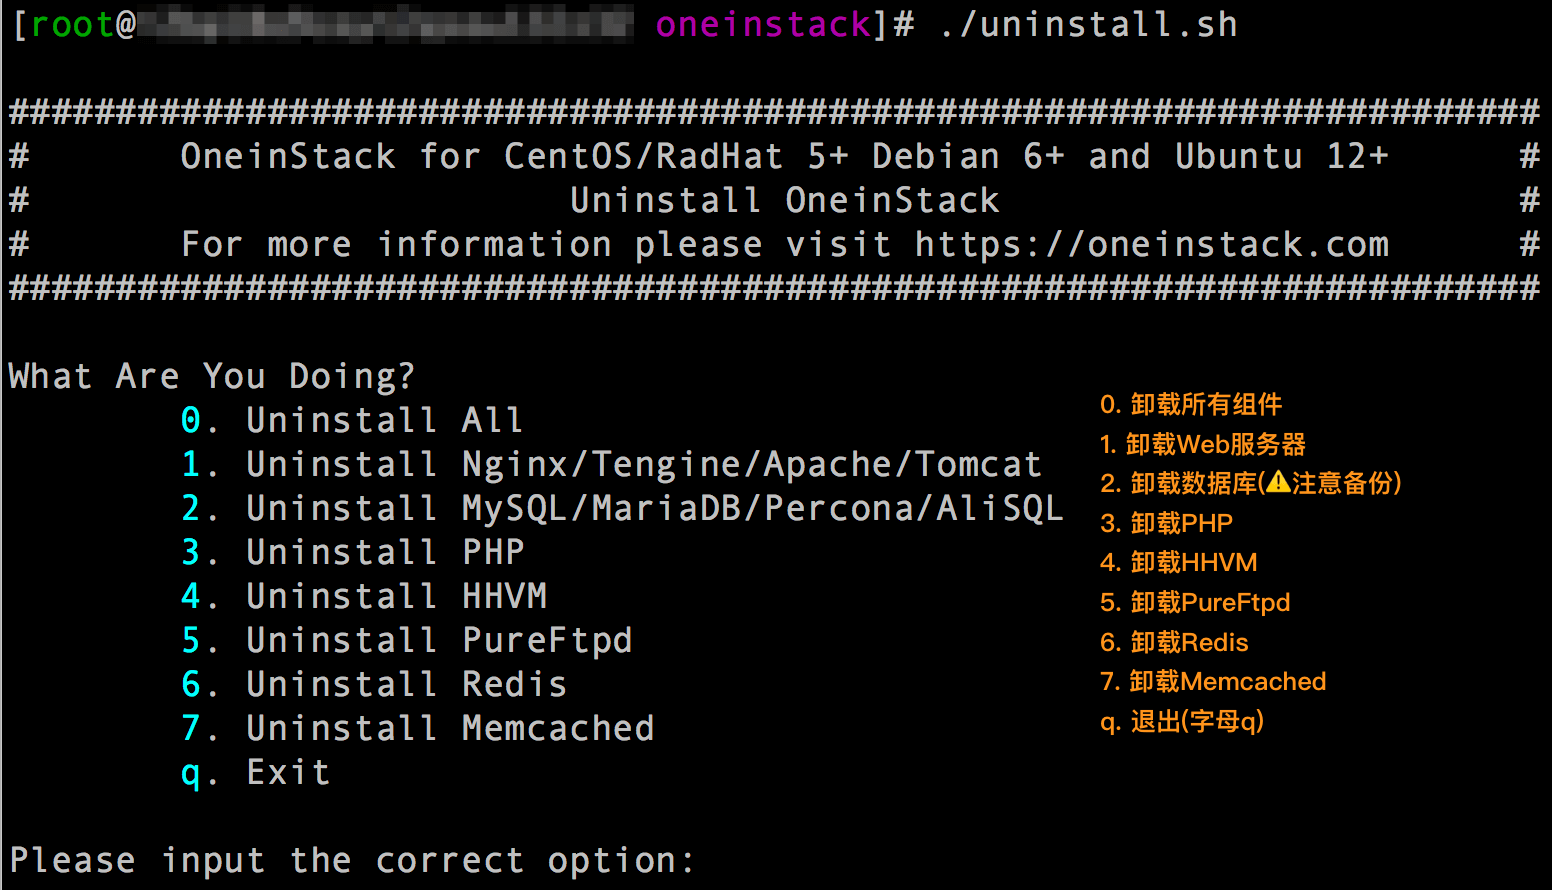Click the ./uninstall.sh command text
This screenshot has height=890, width=1552.
[x=1088, y=24]
